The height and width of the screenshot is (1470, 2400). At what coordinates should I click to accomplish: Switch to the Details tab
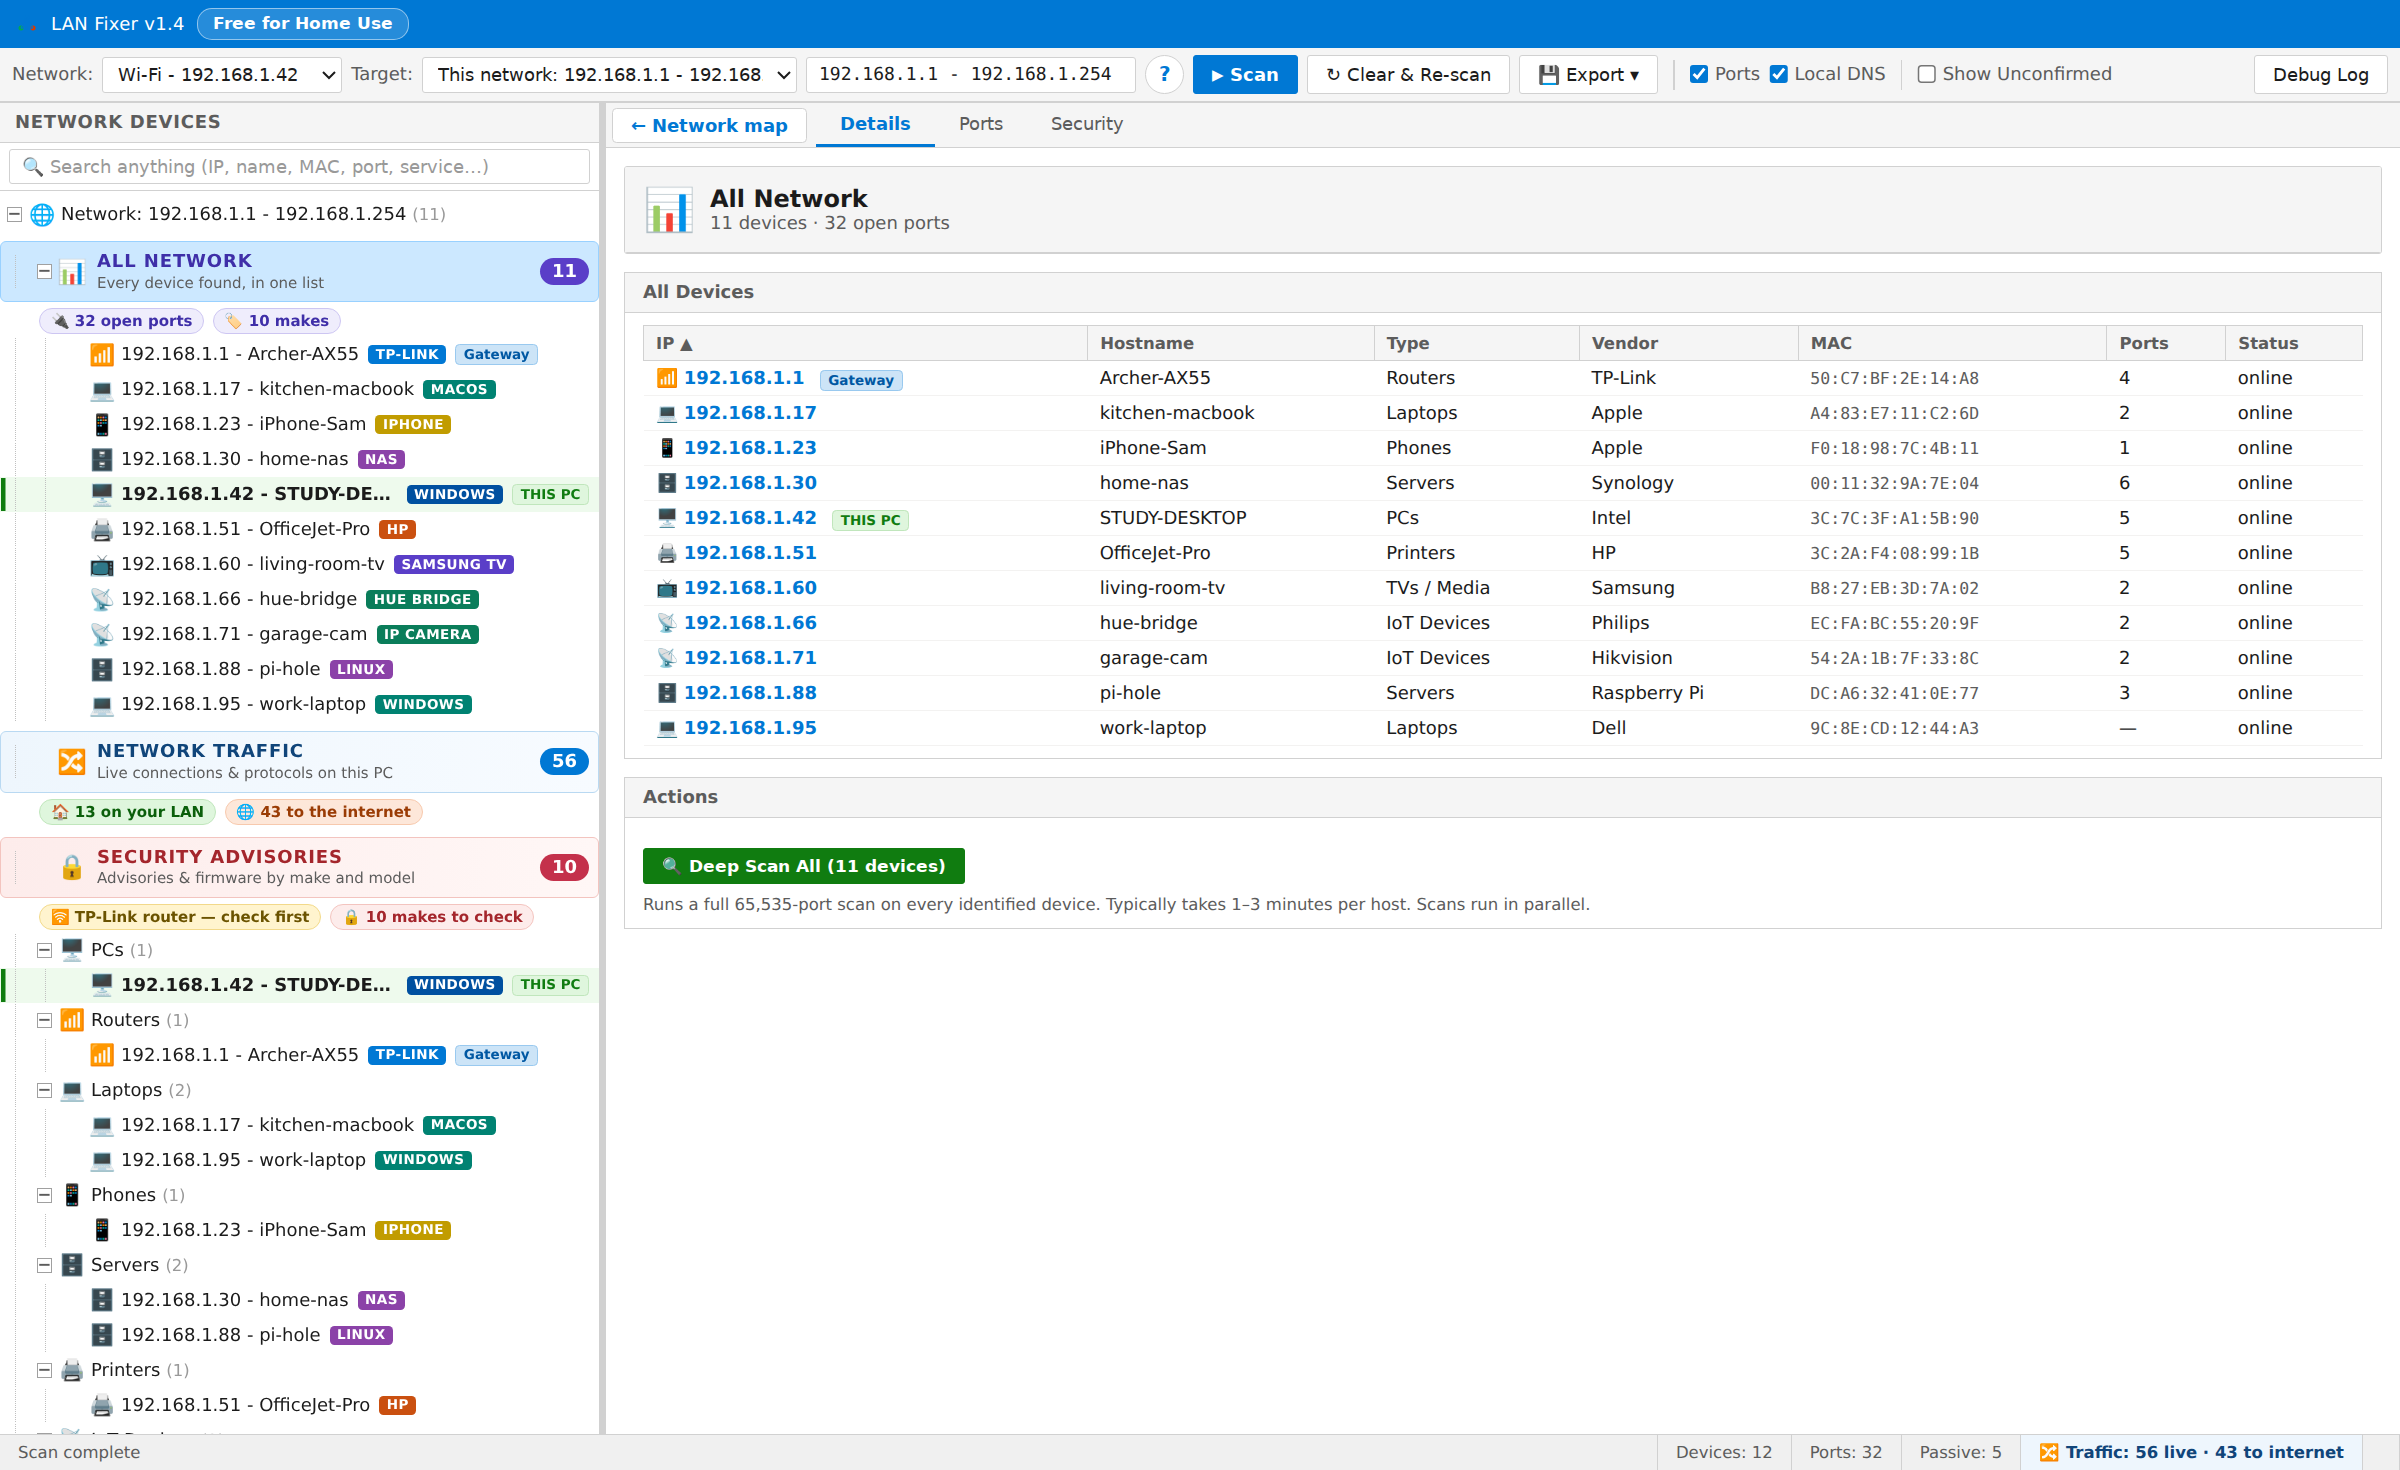pyautogui.click(x=875, y=124)
